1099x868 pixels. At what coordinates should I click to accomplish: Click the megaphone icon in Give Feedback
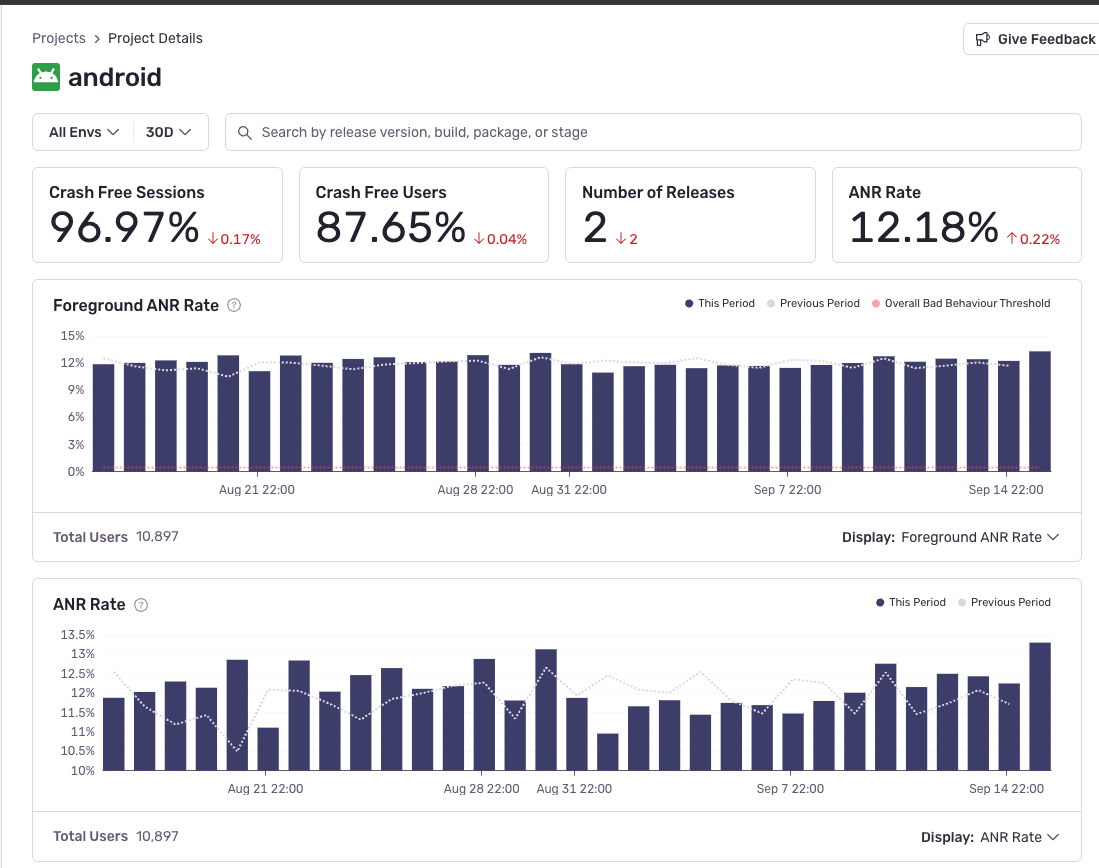point(981,39)
